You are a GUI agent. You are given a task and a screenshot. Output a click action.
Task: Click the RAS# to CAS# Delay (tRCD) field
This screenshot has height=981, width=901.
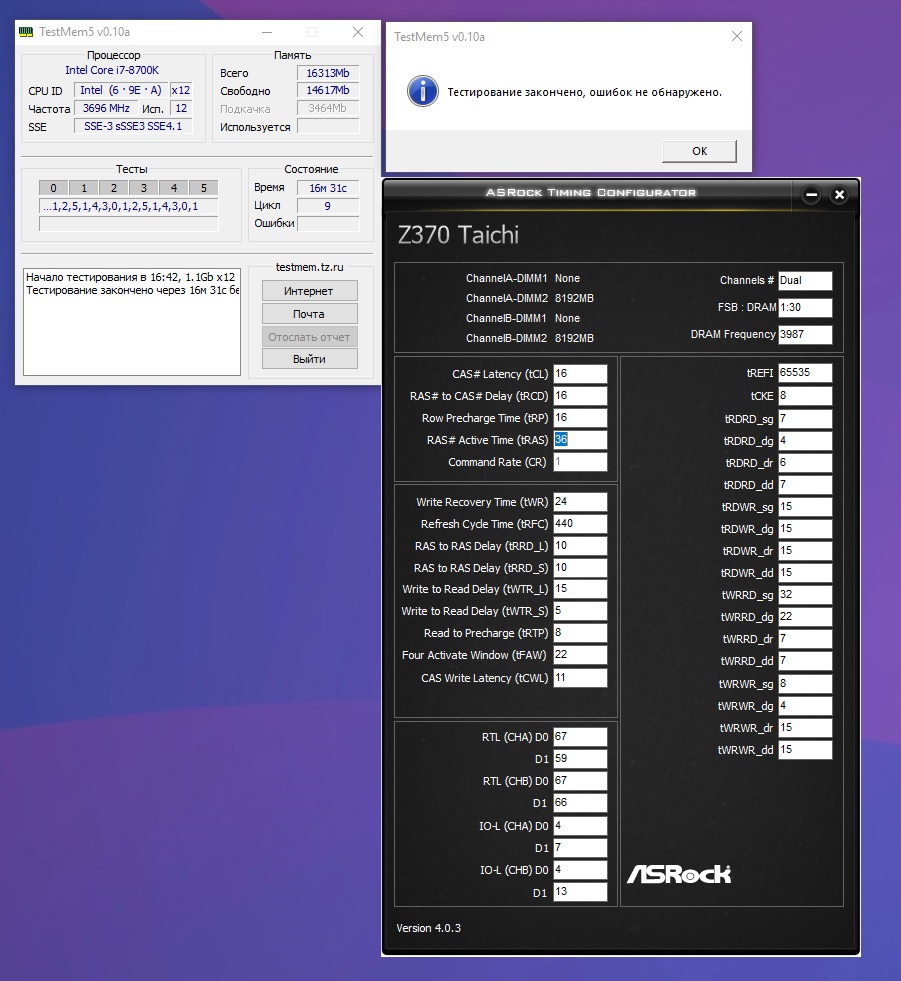click(x=580, y=395)
